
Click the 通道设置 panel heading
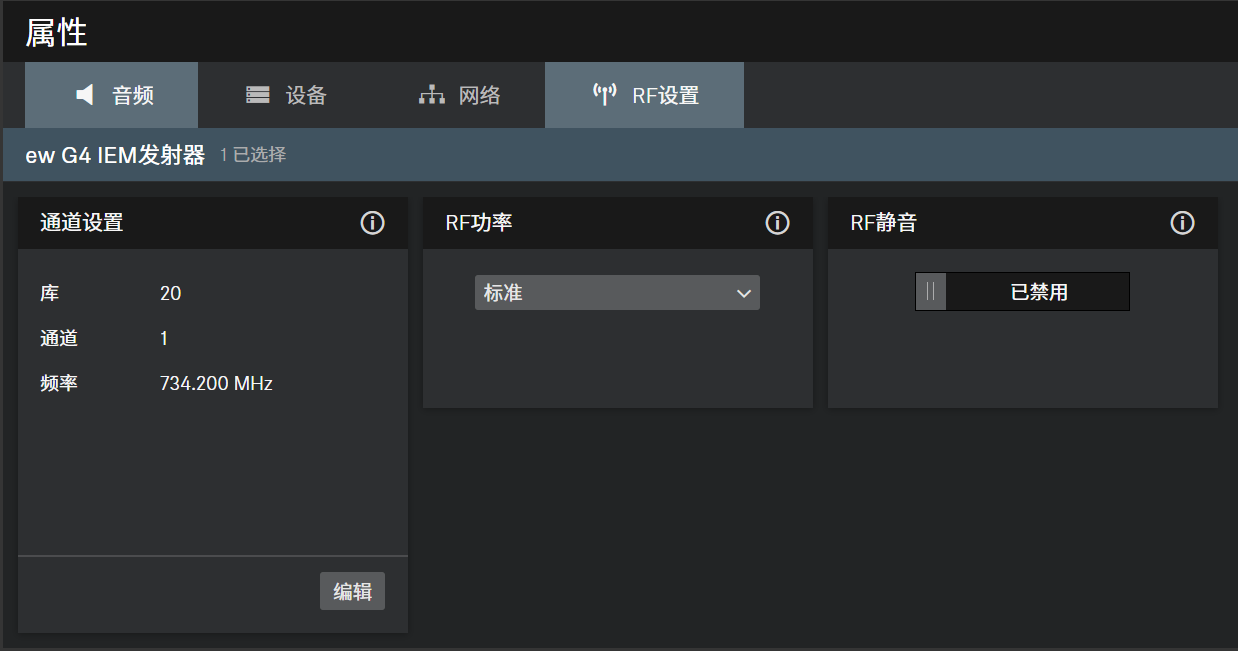82,223
